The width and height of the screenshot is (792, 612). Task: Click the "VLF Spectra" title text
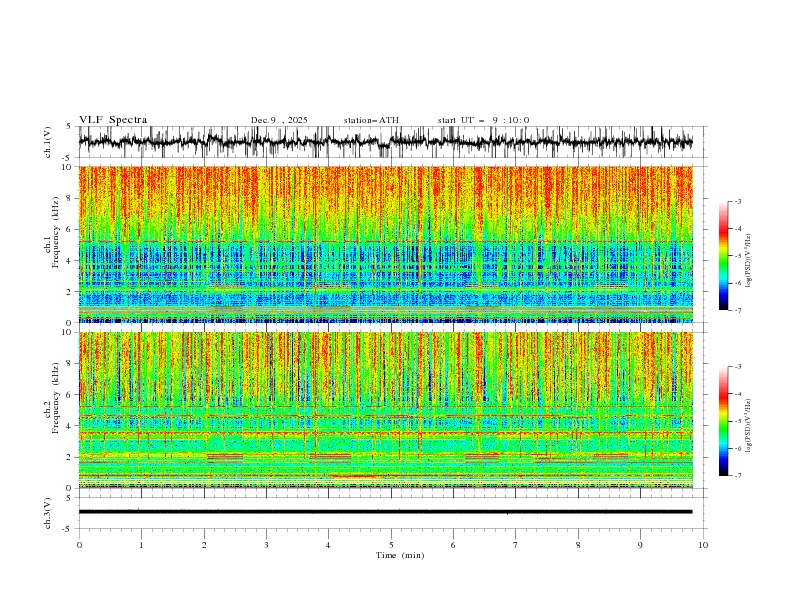113,120
